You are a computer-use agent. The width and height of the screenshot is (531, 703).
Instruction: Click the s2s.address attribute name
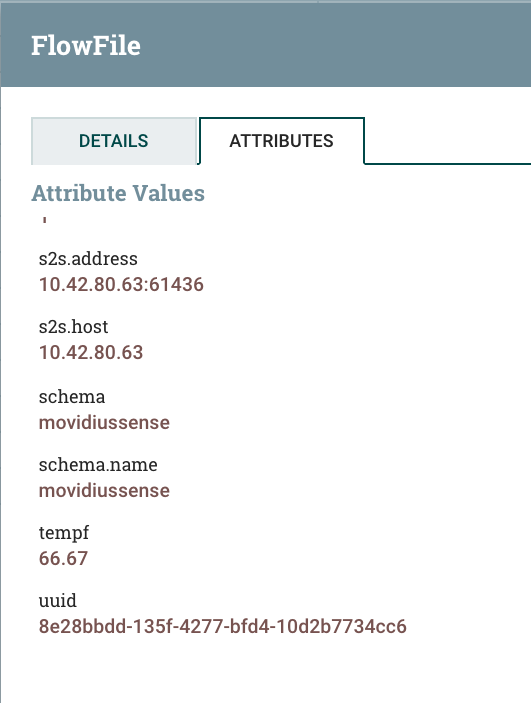tap(88, 259)
